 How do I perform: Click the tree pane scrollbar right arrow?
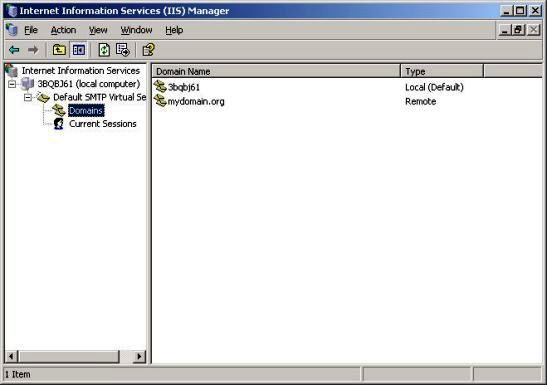click(140, 356)
